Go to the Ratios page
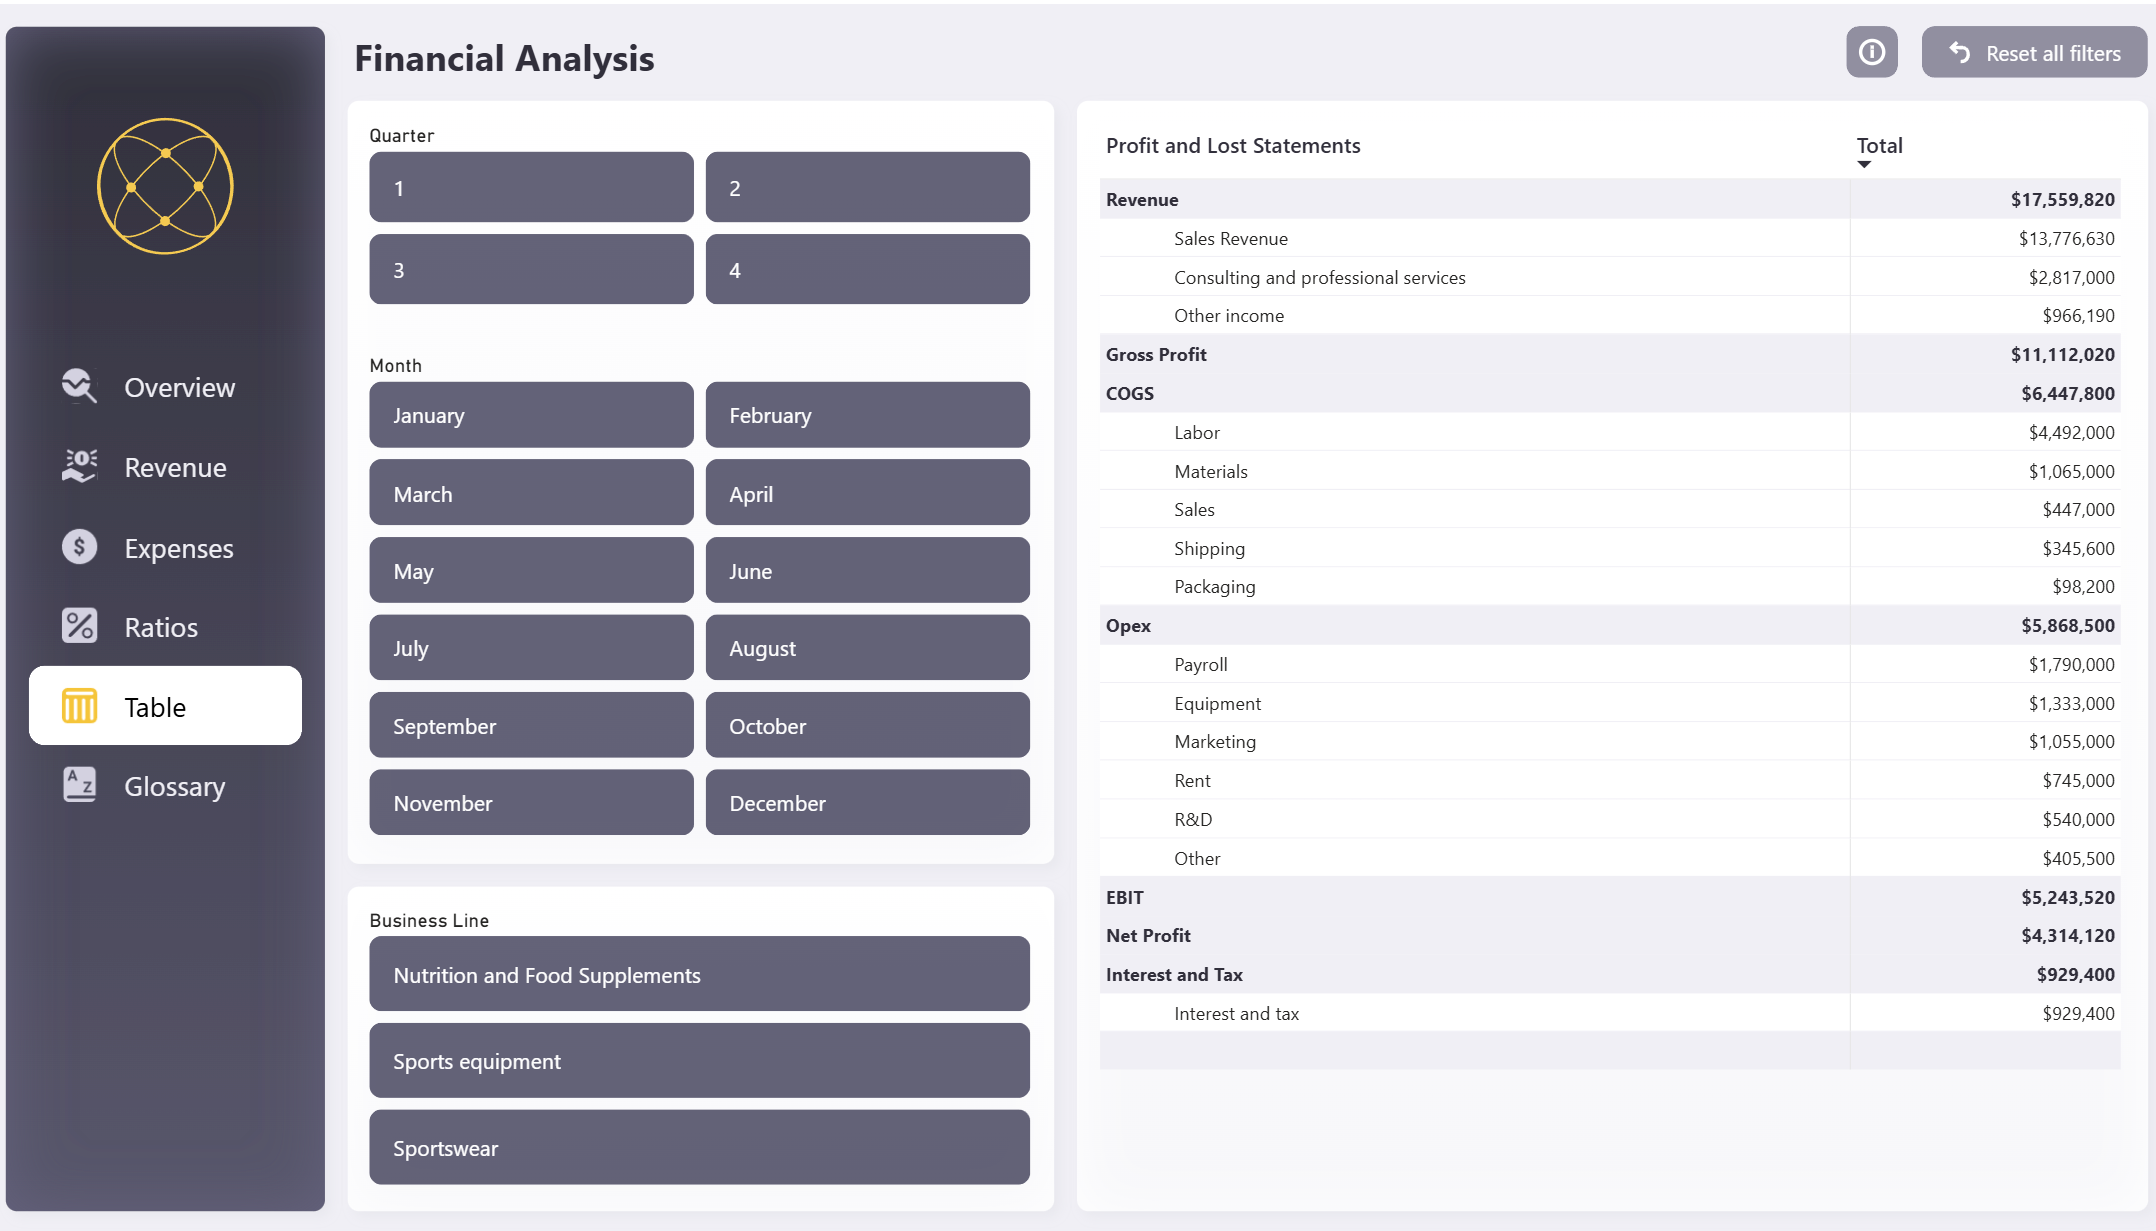This screenshot has height=1231, width=2156. coord(161,627)
